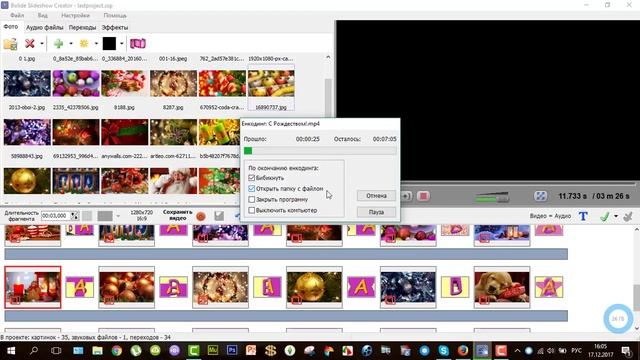Open Photoshop from the taskbar
The width and height of the screenshot is (640, 360).
click(x=232, y=351)
